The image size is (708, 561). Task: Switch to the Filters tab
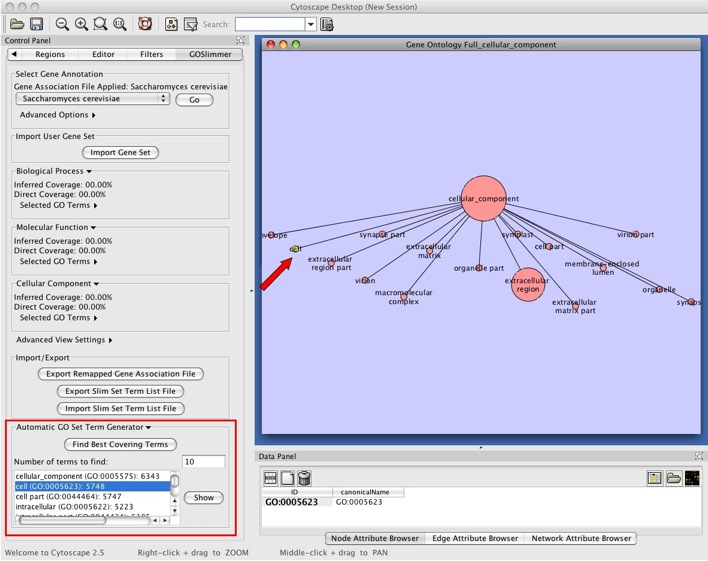[152, 54]
